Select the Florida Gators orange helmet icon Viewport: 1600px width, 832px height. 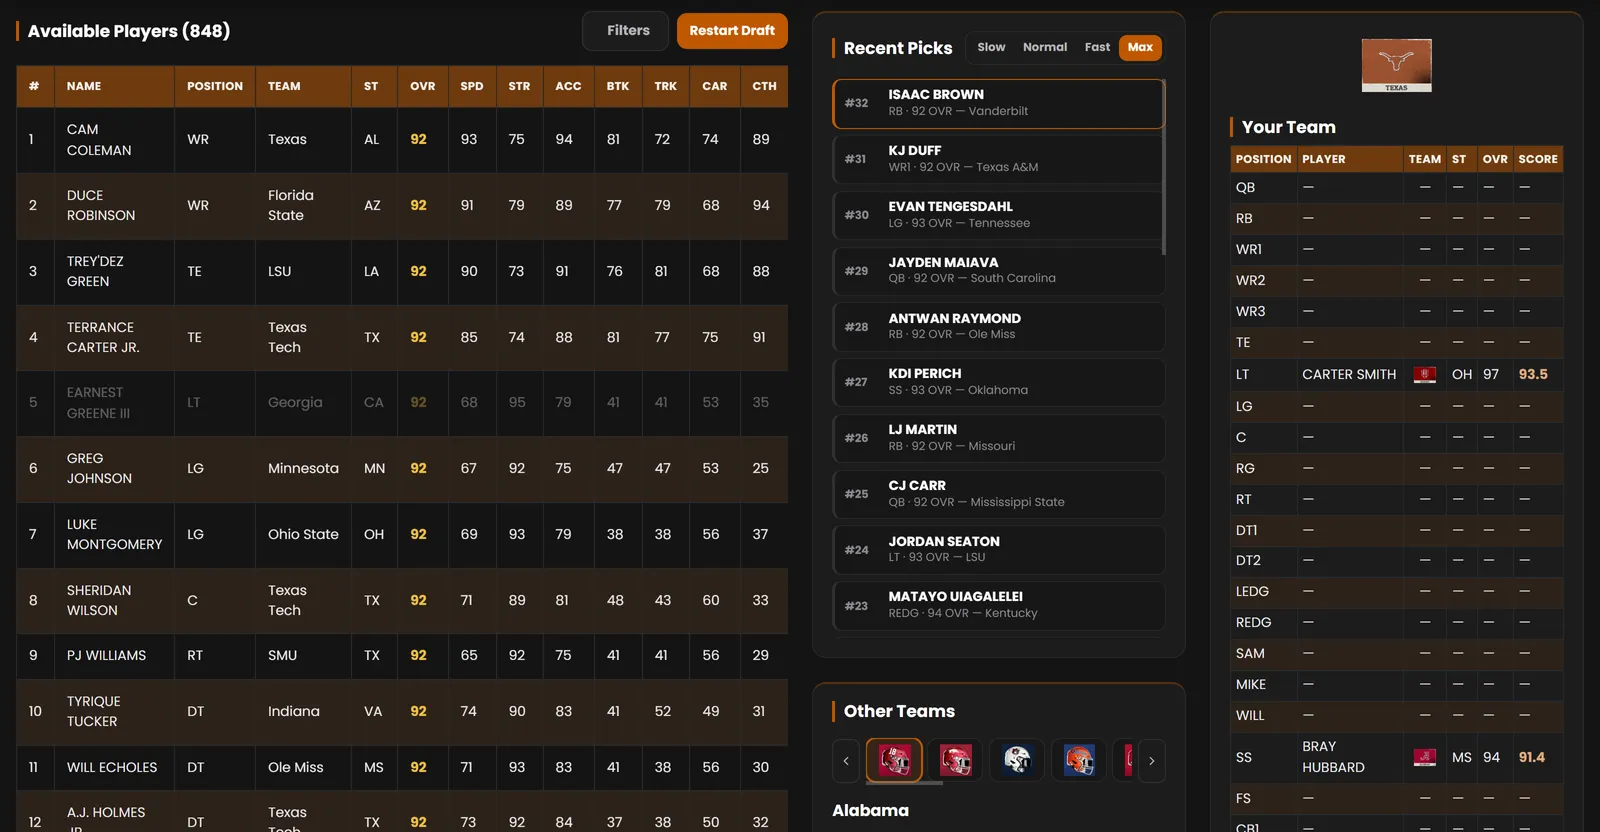tap(1079, 761)
